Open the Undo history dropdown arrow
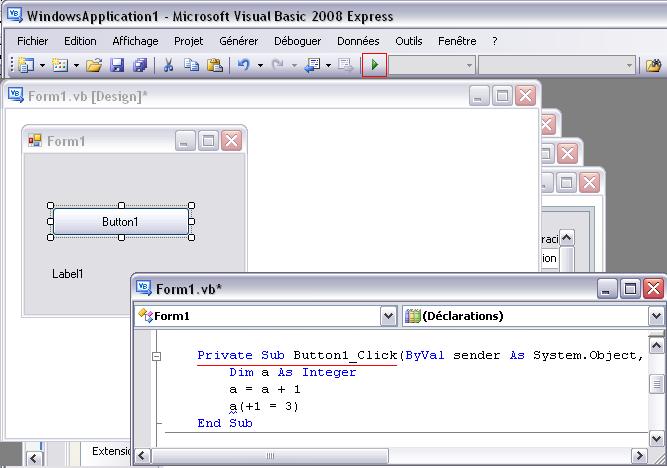 [260, 66]
